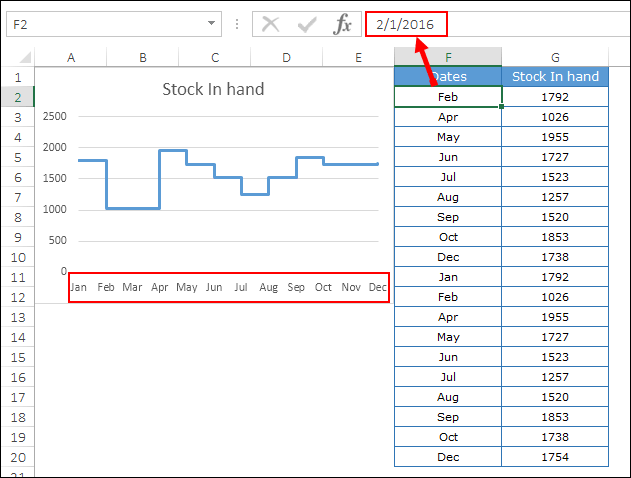Select cell with Dec in row 10
Screen dimensions: 631x478
[448, 257]
